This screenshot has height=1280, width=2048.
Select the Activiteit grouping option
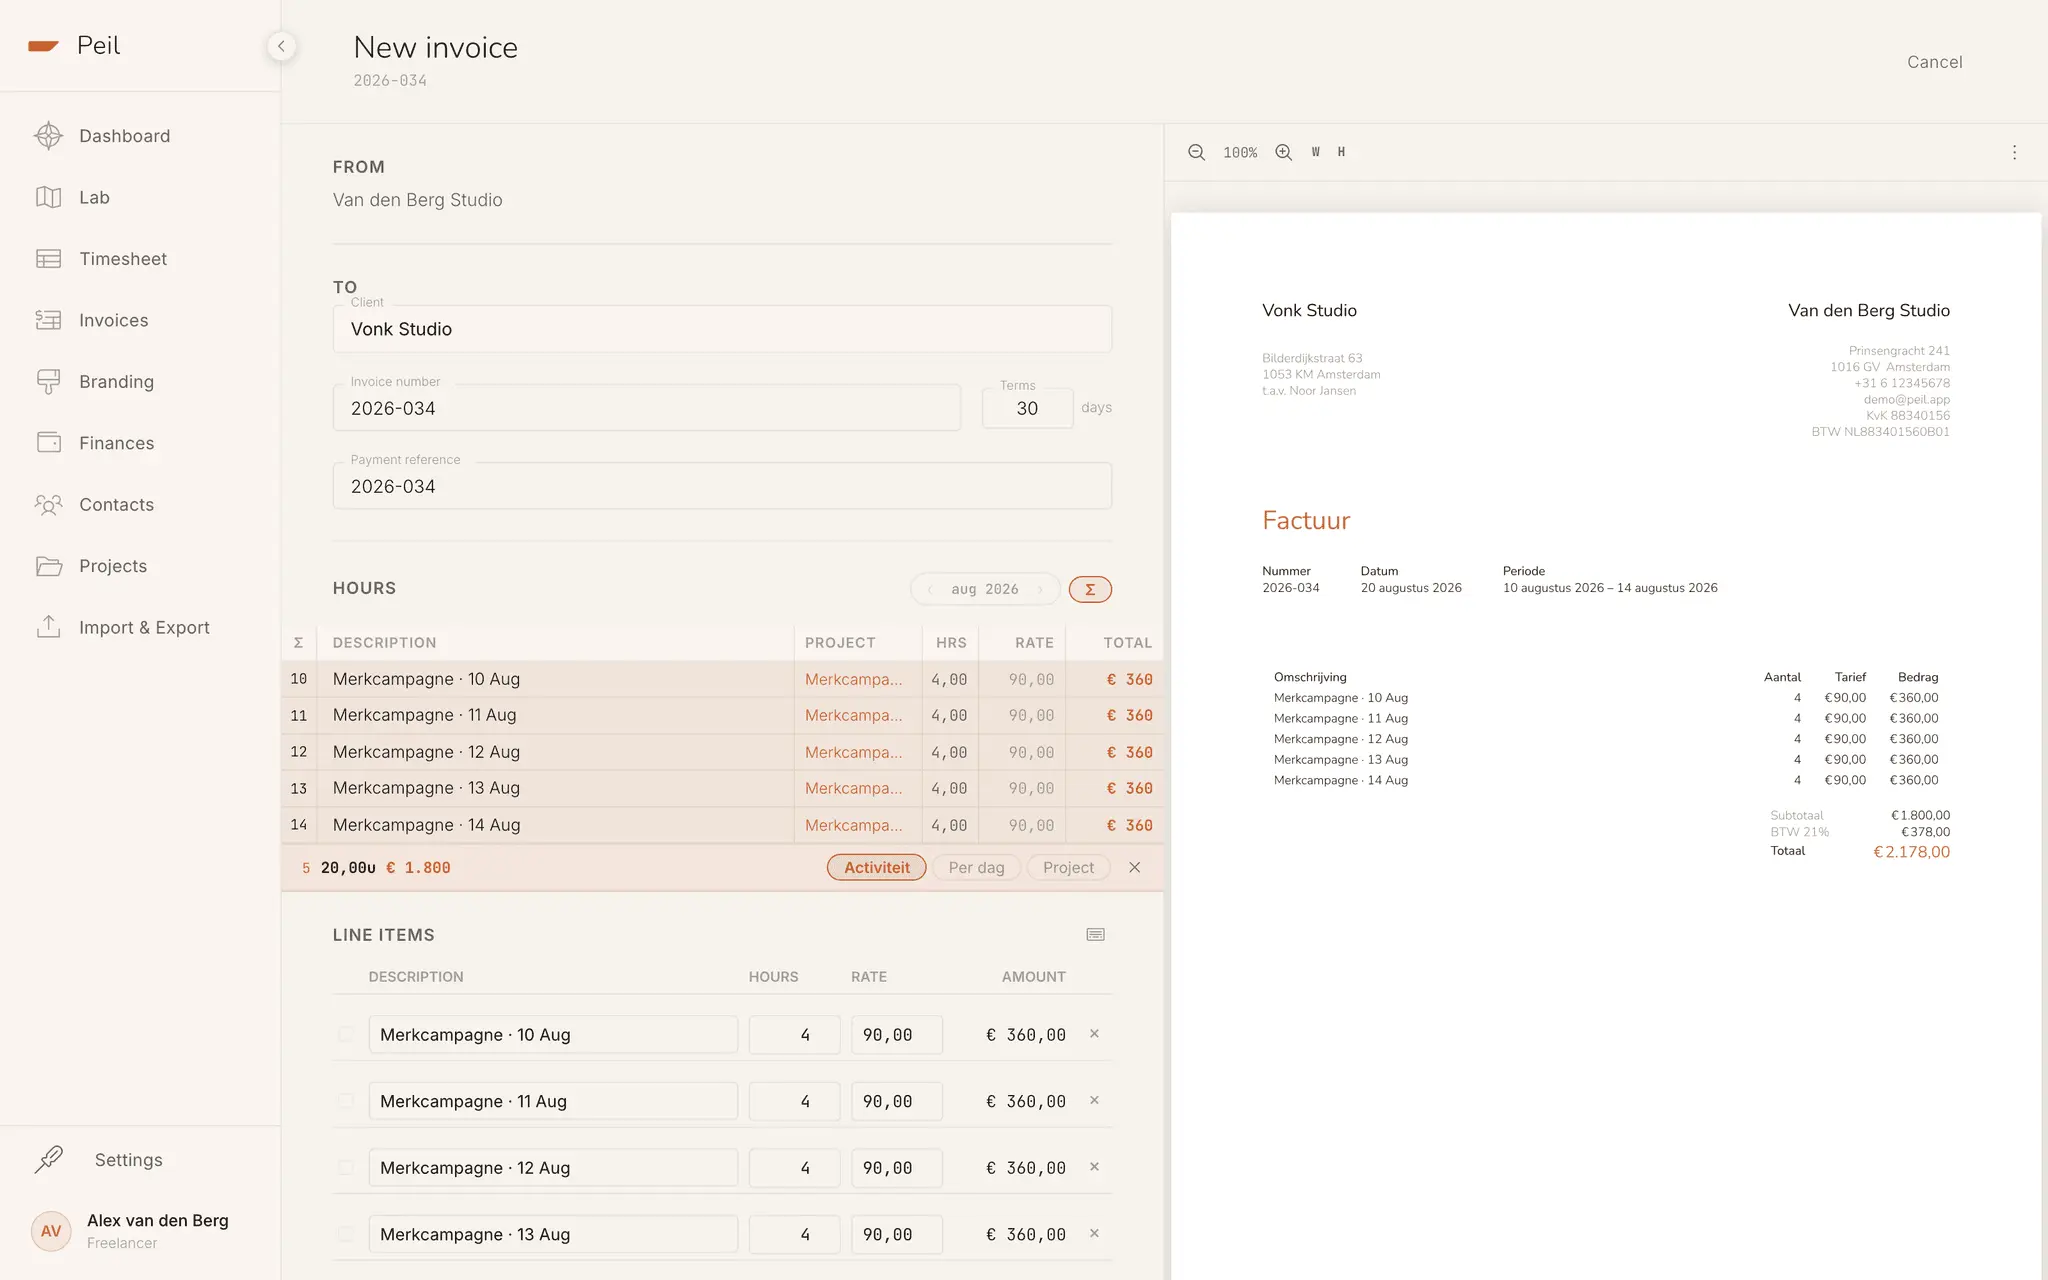pyautogui.click(x=877, y=868)
